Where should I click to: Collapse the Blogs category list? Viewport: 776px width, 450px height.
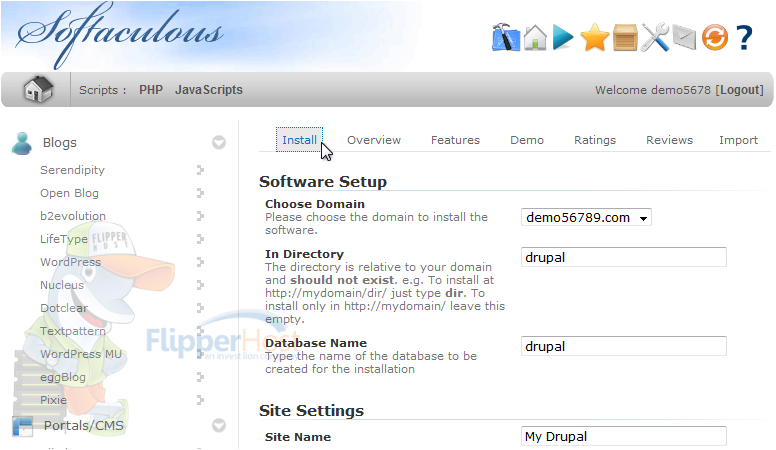pyautogui.click(x=219, y=143)
